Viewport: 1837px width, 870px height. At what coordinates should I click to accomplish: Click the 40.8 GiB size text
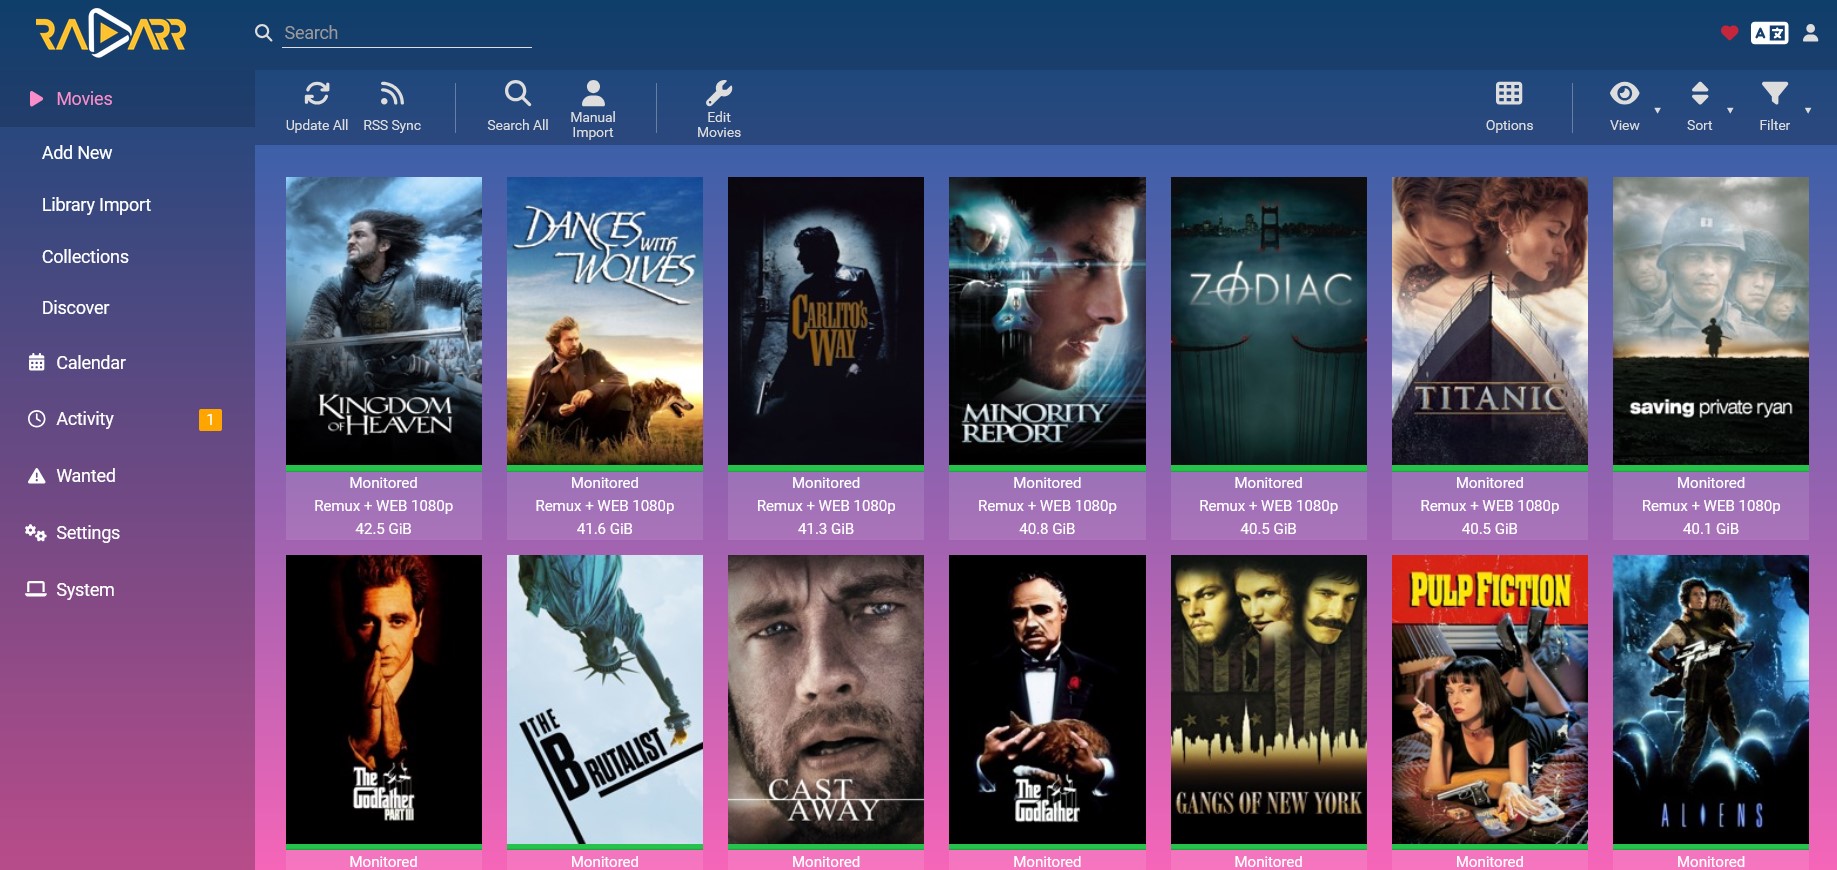pos(1047,529)
